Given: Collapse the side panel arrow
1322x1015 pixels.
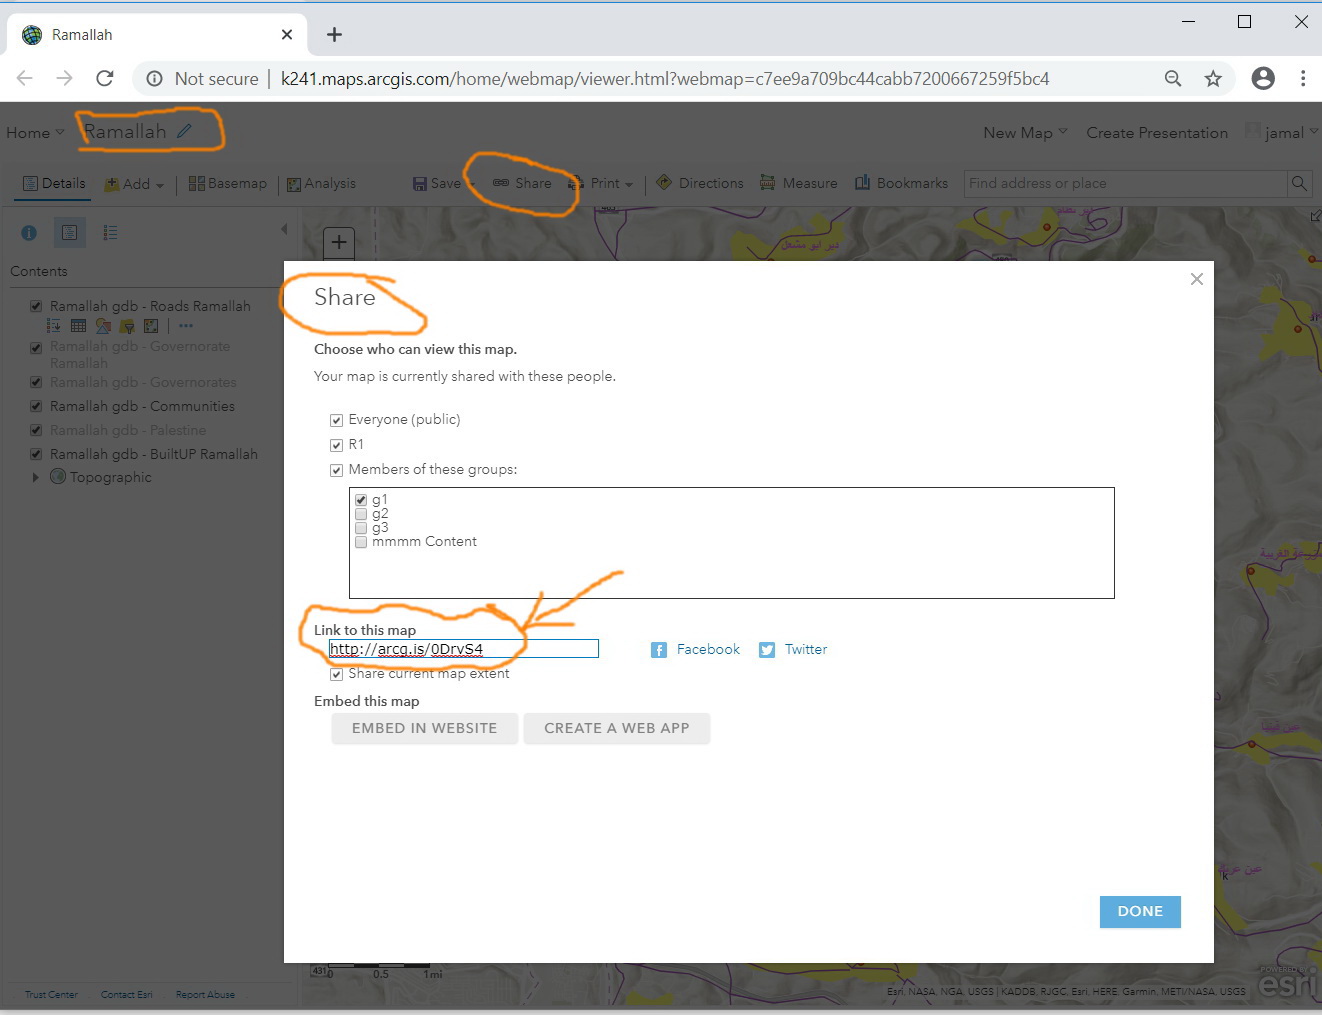Looking at the screenshot, I should [x=284, y=229].
